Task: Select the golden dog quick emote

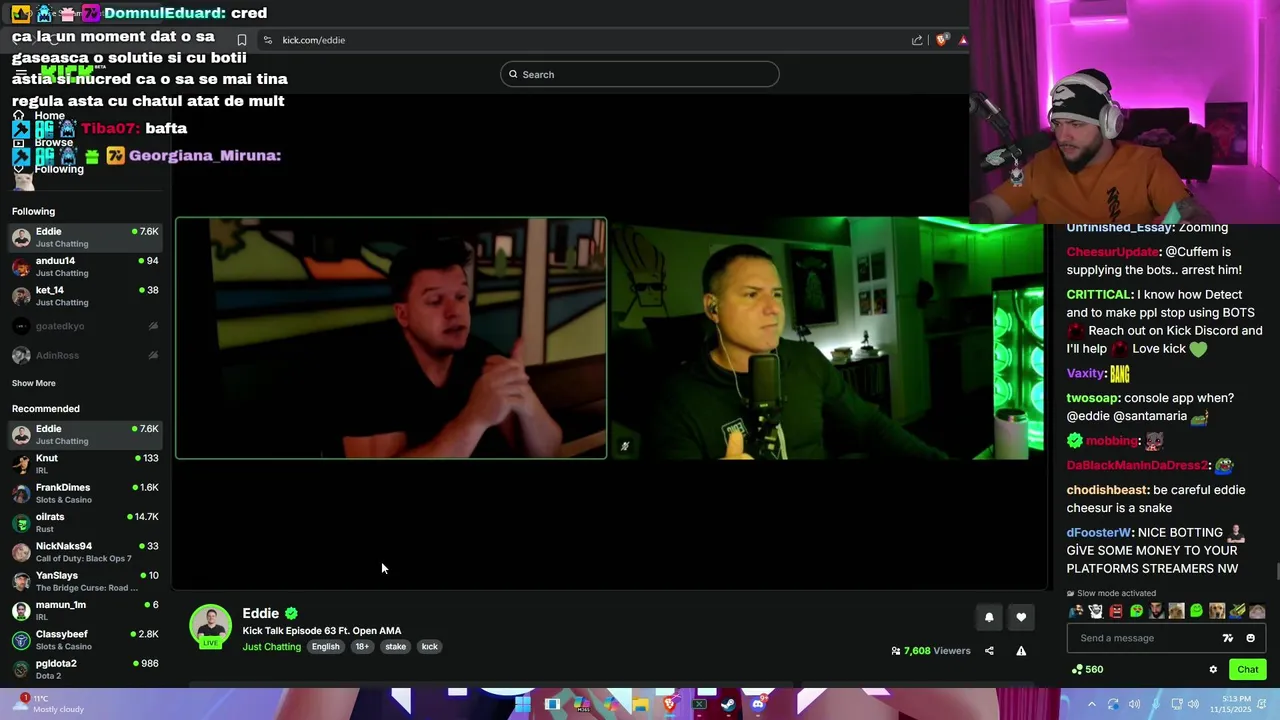Action: (1217, 611)
